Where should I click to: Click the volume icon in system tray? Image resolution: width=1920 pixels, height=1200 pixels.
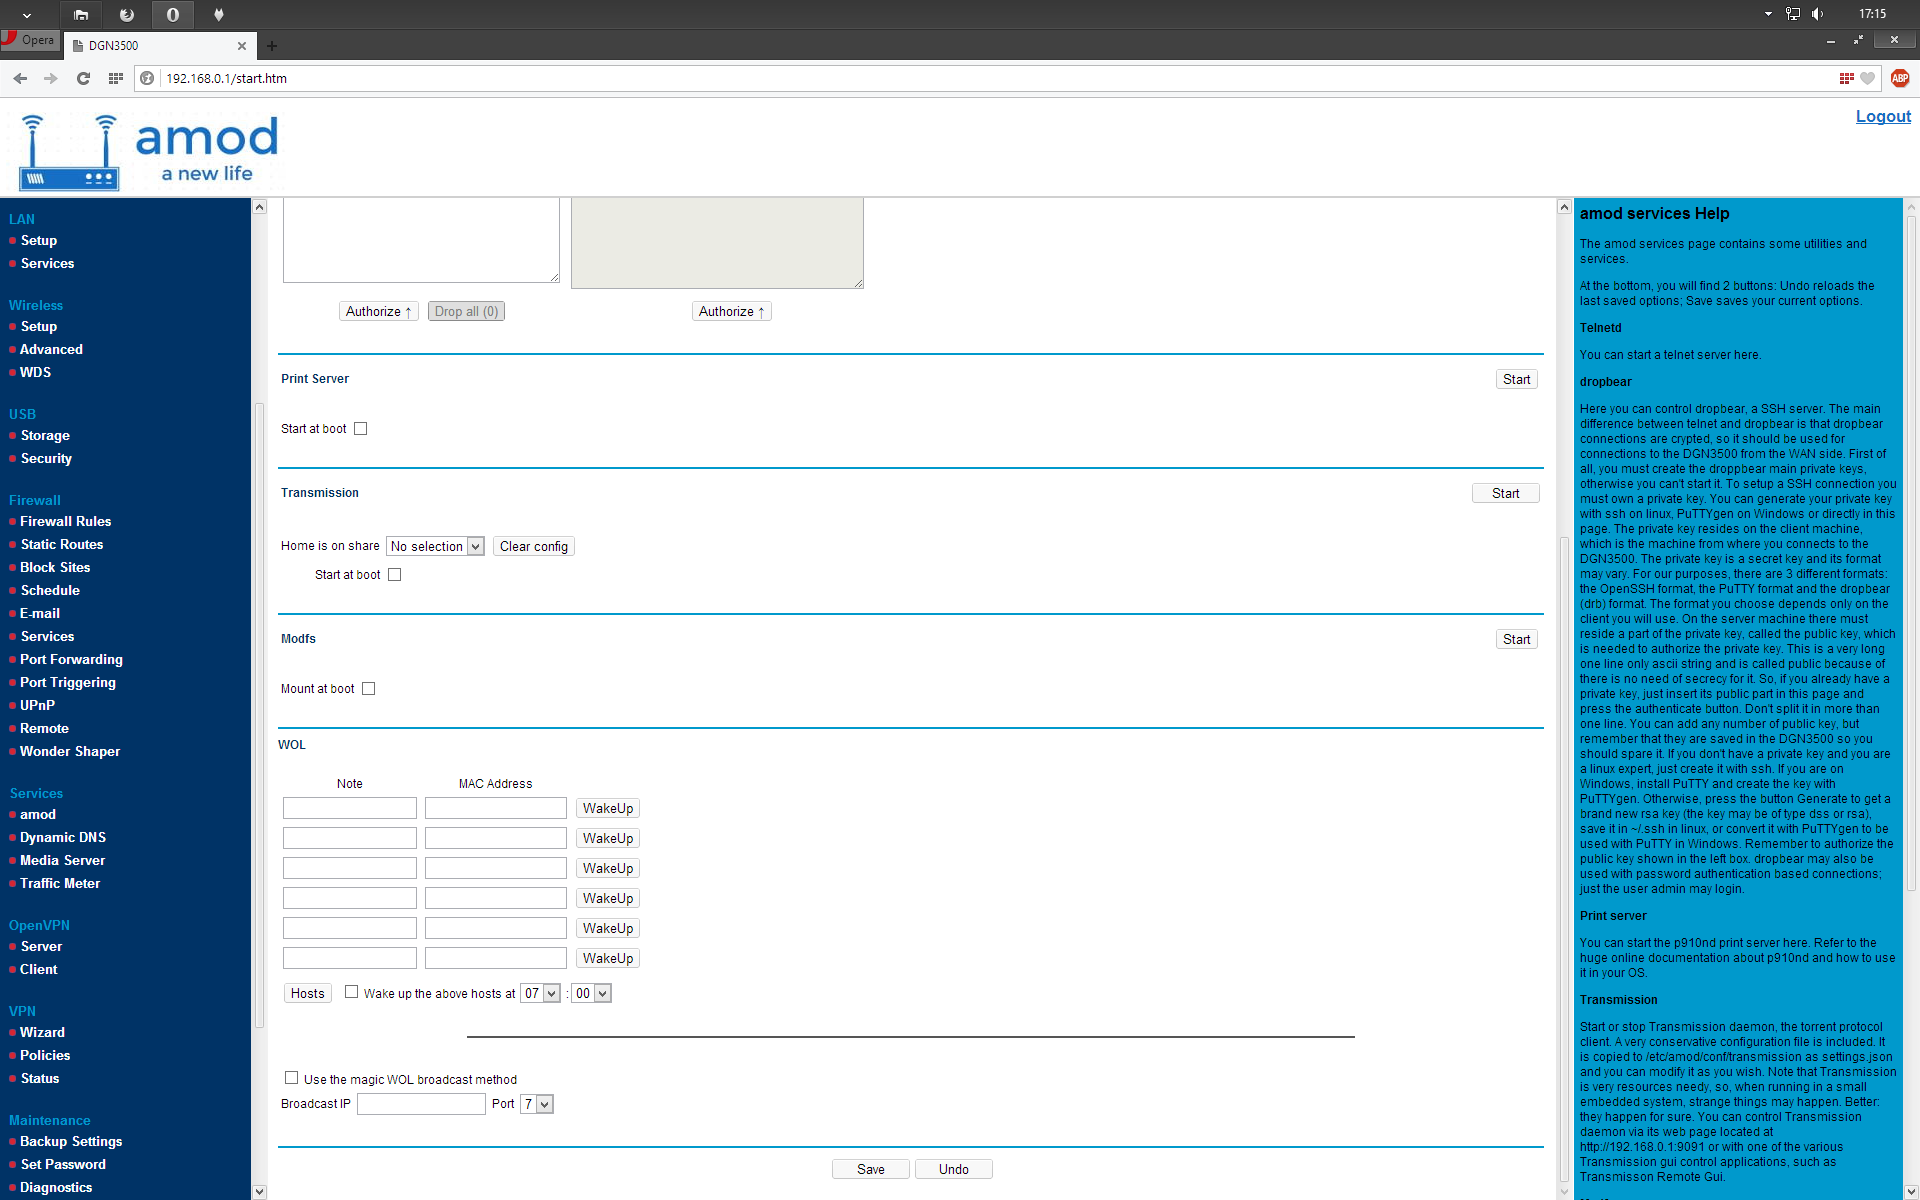pos(1817,14)
